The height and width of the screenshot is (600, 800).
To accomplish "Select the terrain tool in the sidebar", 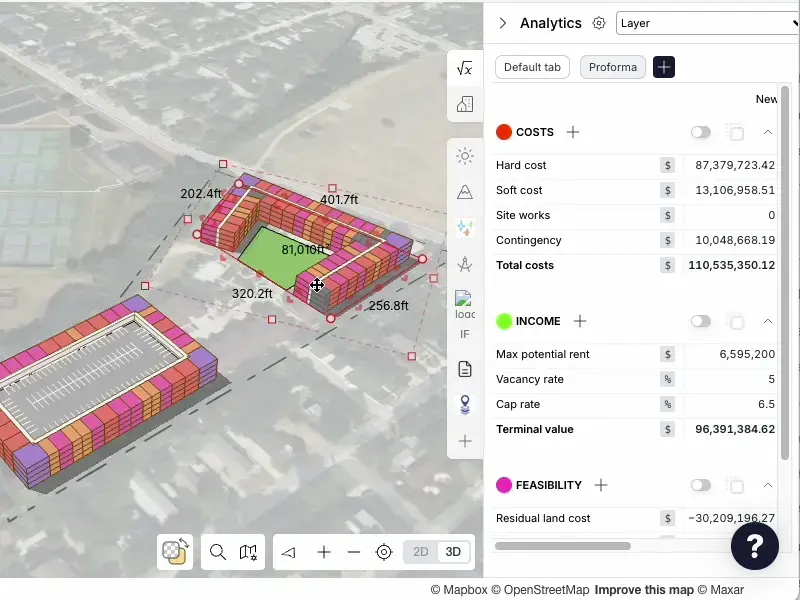I will tap(463, 191).
